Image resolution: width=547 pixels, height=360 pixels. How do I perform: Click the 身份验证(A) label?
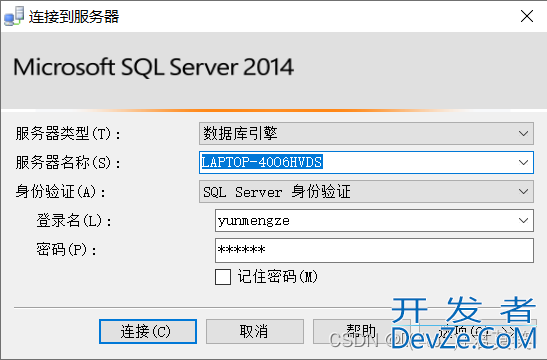[x=61, y=192]
